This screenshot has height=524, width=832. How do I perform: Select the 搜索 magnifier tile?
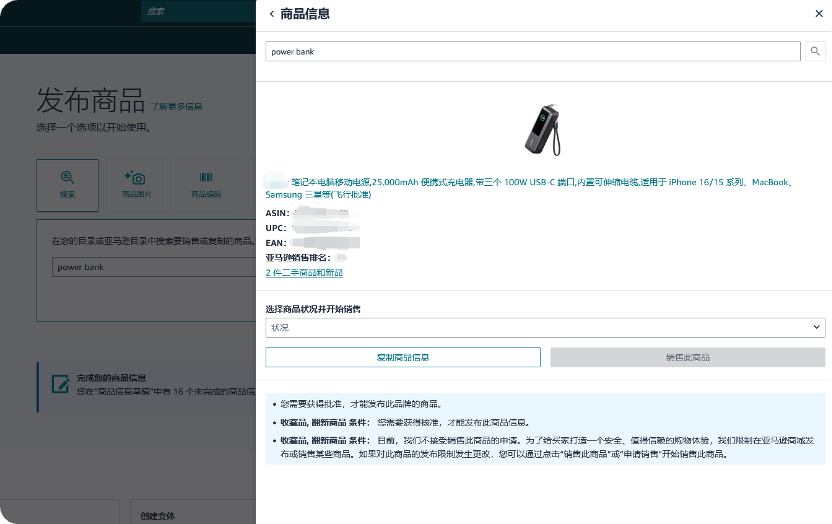point(67,184)
